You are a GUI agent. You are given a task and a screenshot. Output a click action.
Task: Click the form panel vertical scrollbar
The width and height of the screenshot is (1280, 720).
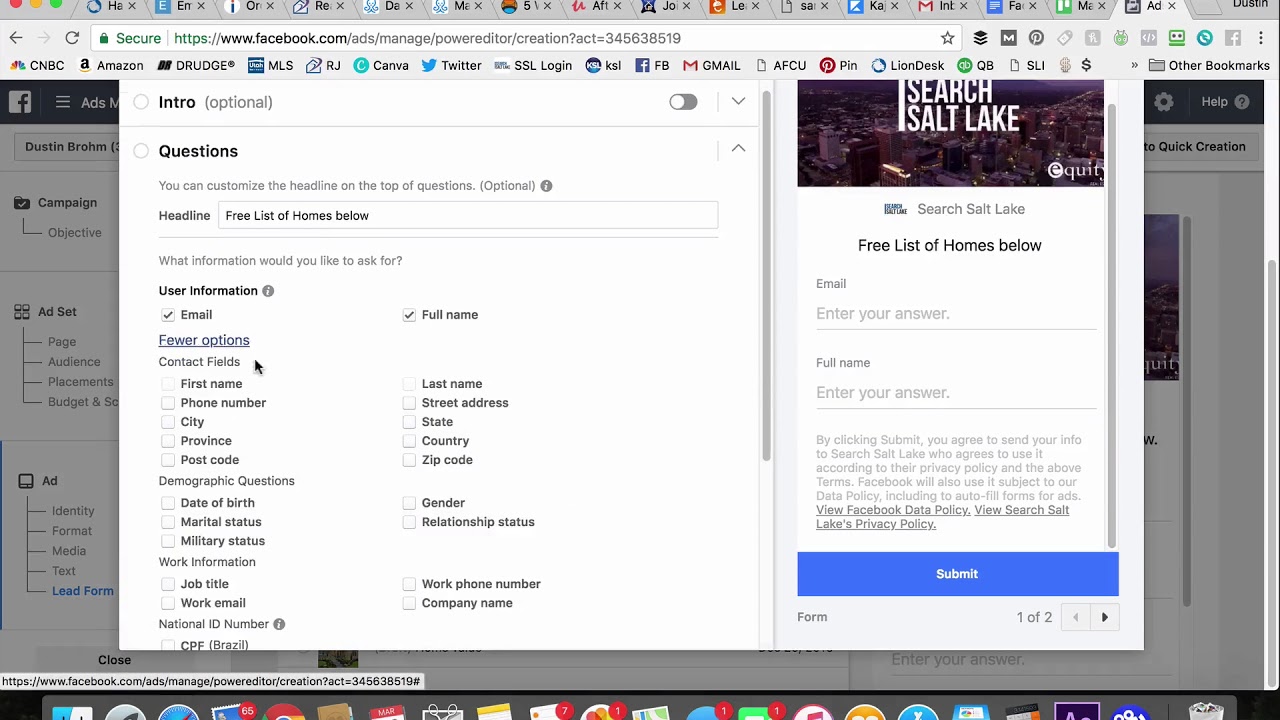point(767,275)
